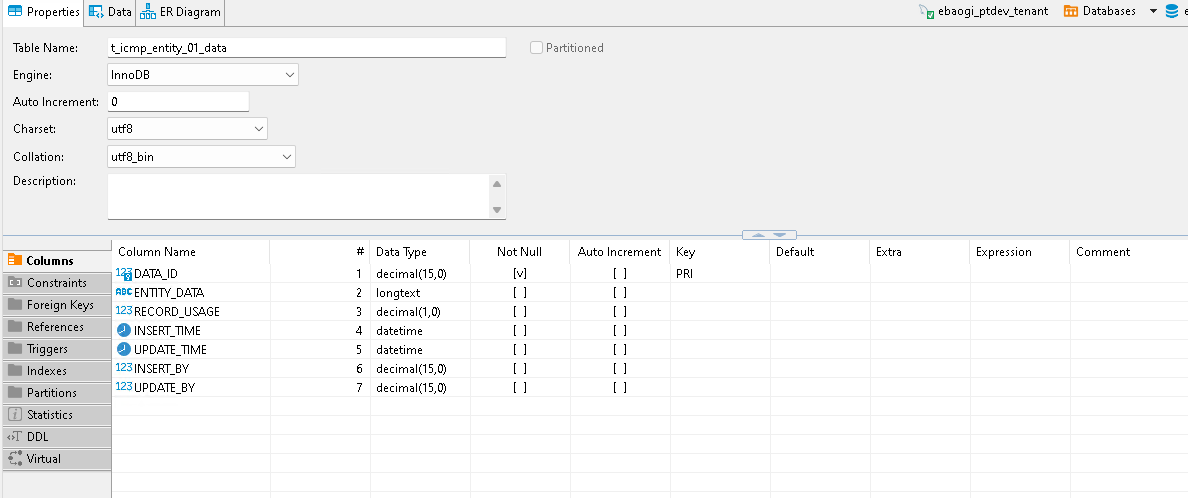The image size is (1188, 498).
Task: Toggle Not Null for ENTITY_DATA
Action: [520, 293]
